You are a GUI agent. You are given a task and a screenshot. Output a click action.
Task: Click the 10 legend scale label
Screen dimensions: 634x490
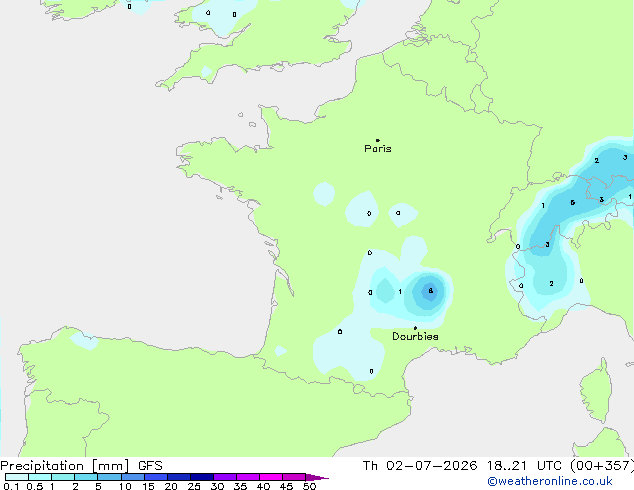[x=125, y=486]
